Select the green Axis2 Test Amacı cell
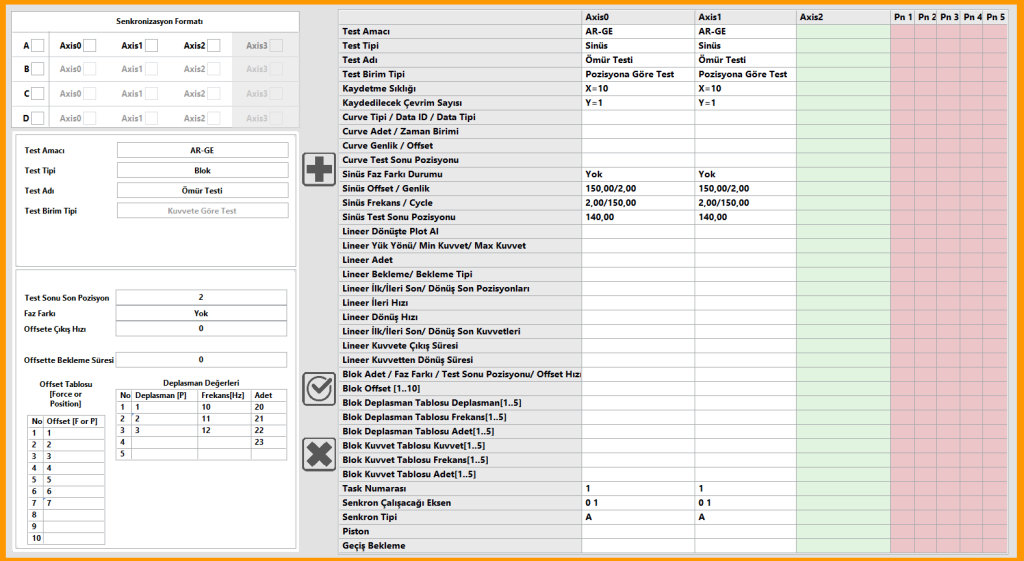This screenshot has width=1024, height=561. point(842,31)
